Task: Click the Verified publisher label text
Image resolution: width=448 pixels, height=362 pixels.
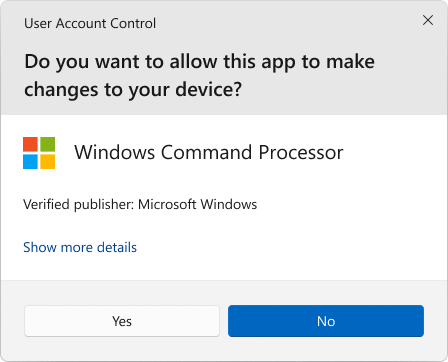Action: [79, 204]
